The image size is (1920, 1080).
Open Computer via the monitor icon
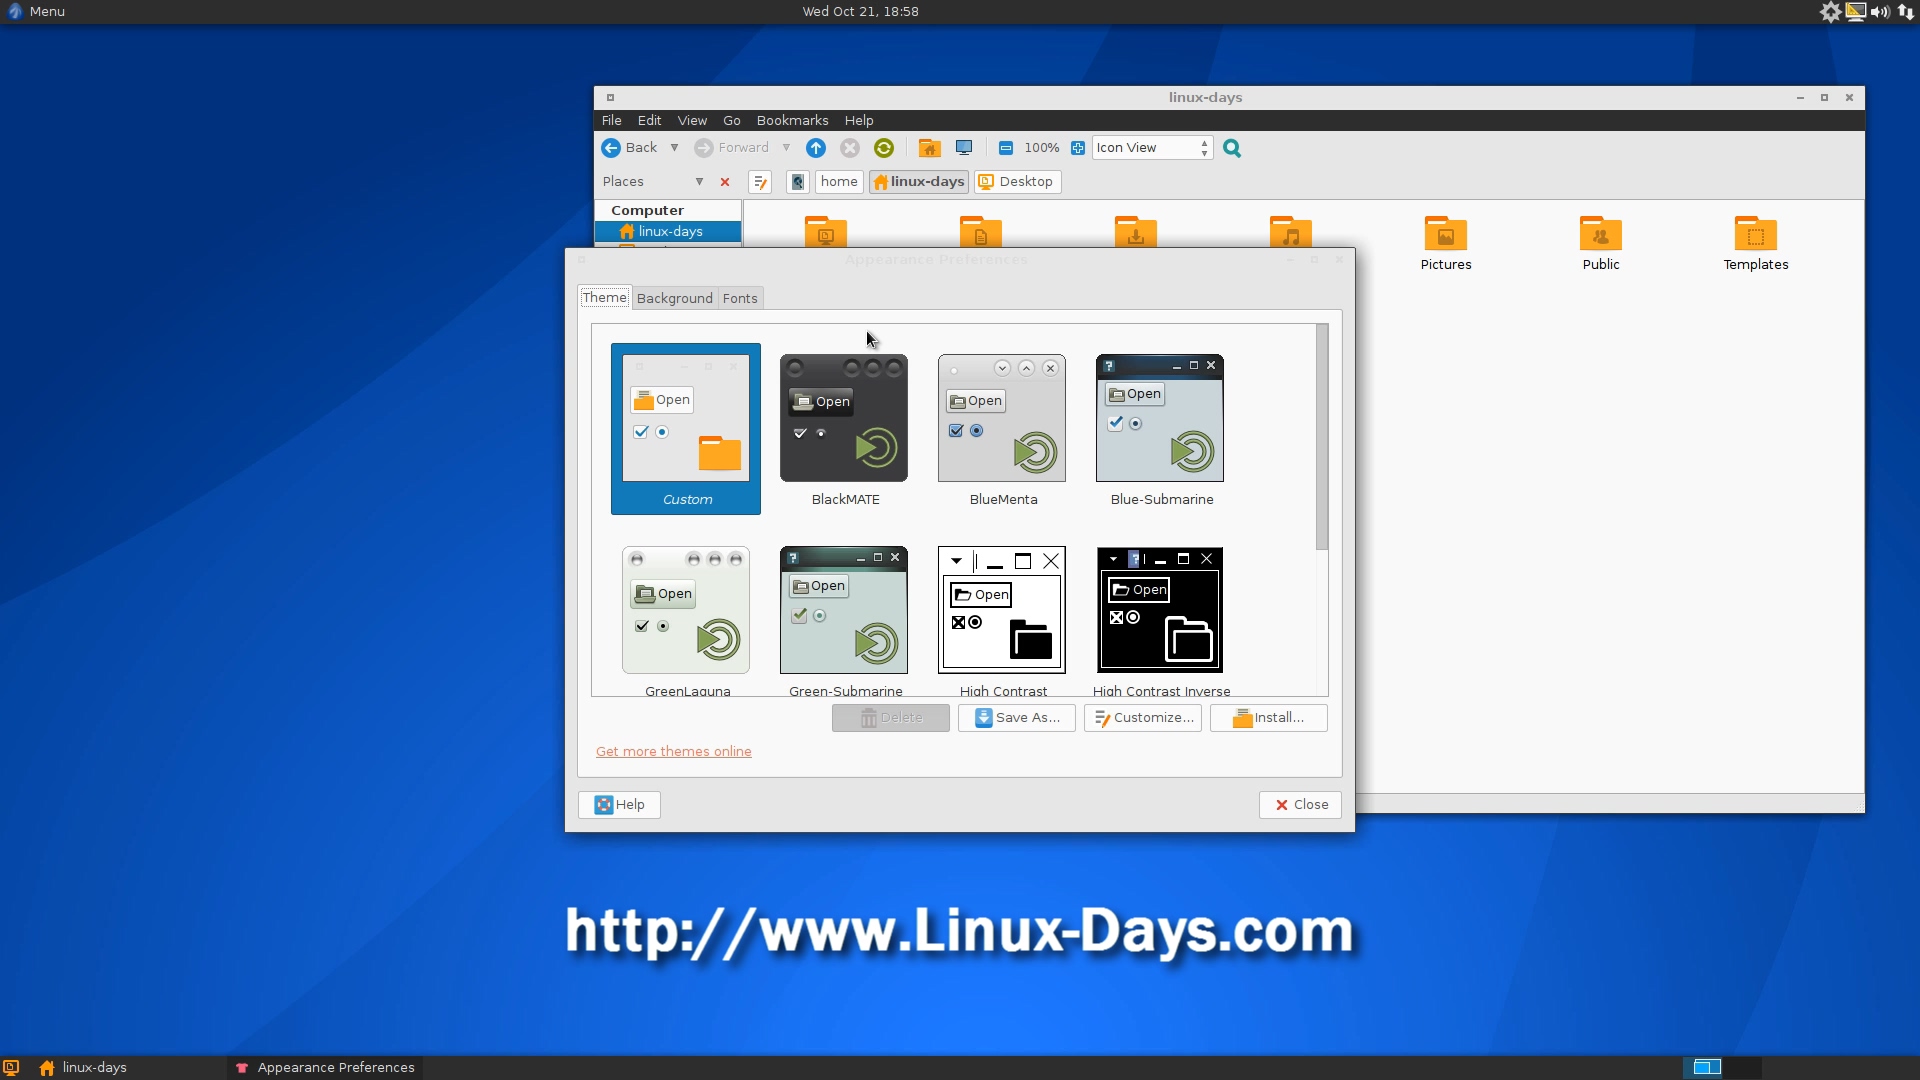(964, 148)
